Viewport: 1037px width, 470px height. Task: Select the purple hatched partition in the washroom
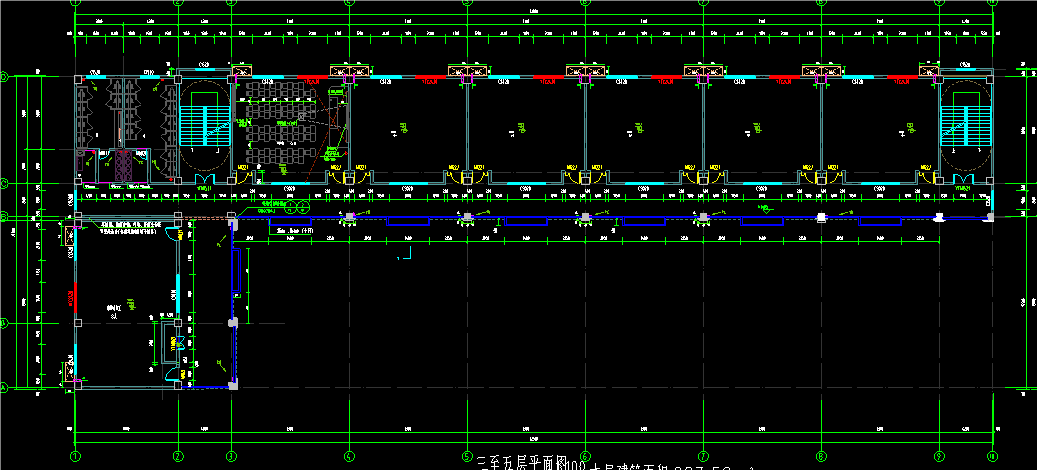(x=123, y=165)
